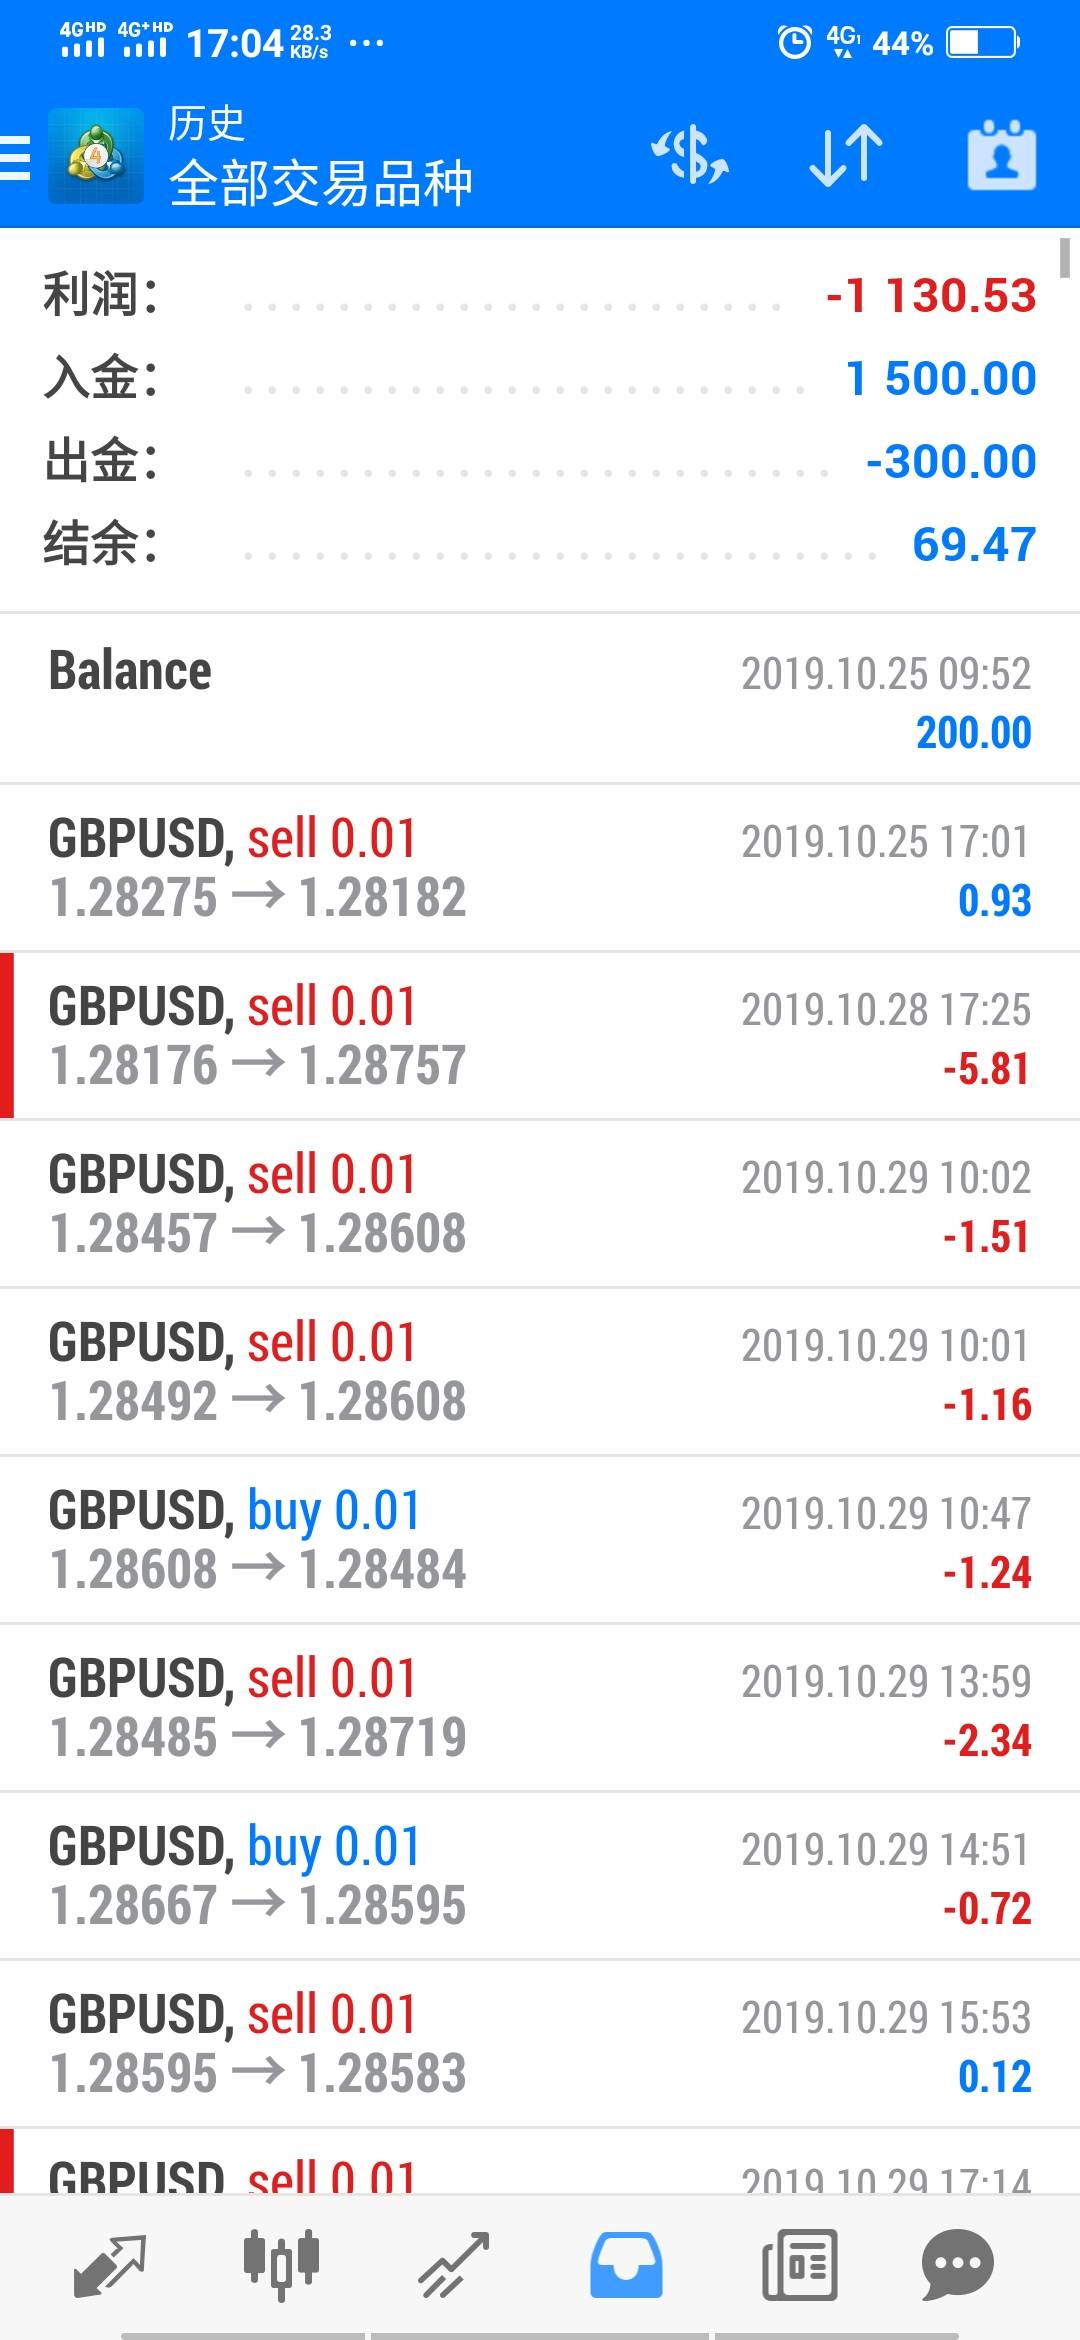Go to the Trade tab
Screen dimensions: 1080x2340
coord(453,2265)
